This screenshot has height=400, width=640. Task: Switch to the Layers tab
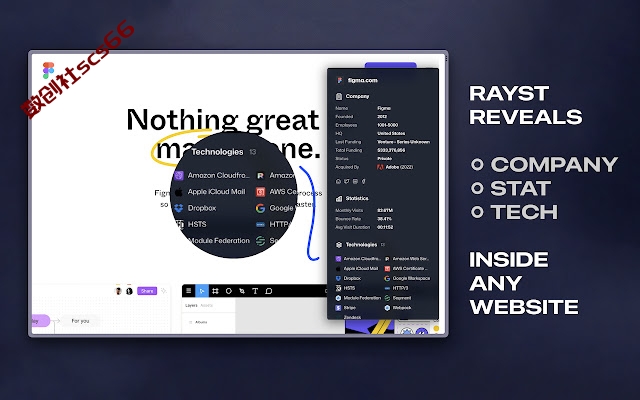(x=191, y=305)
